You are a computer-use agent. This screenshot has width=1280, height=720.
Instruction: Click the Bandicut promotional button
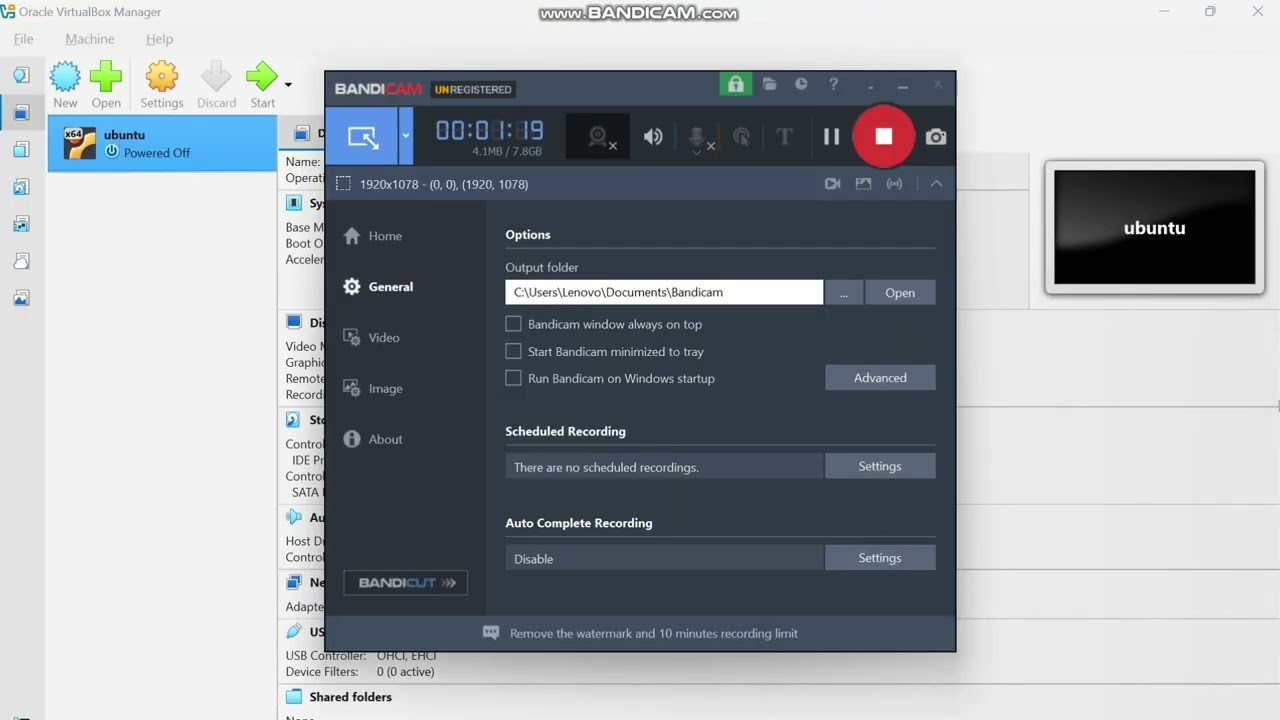point(405,583)
